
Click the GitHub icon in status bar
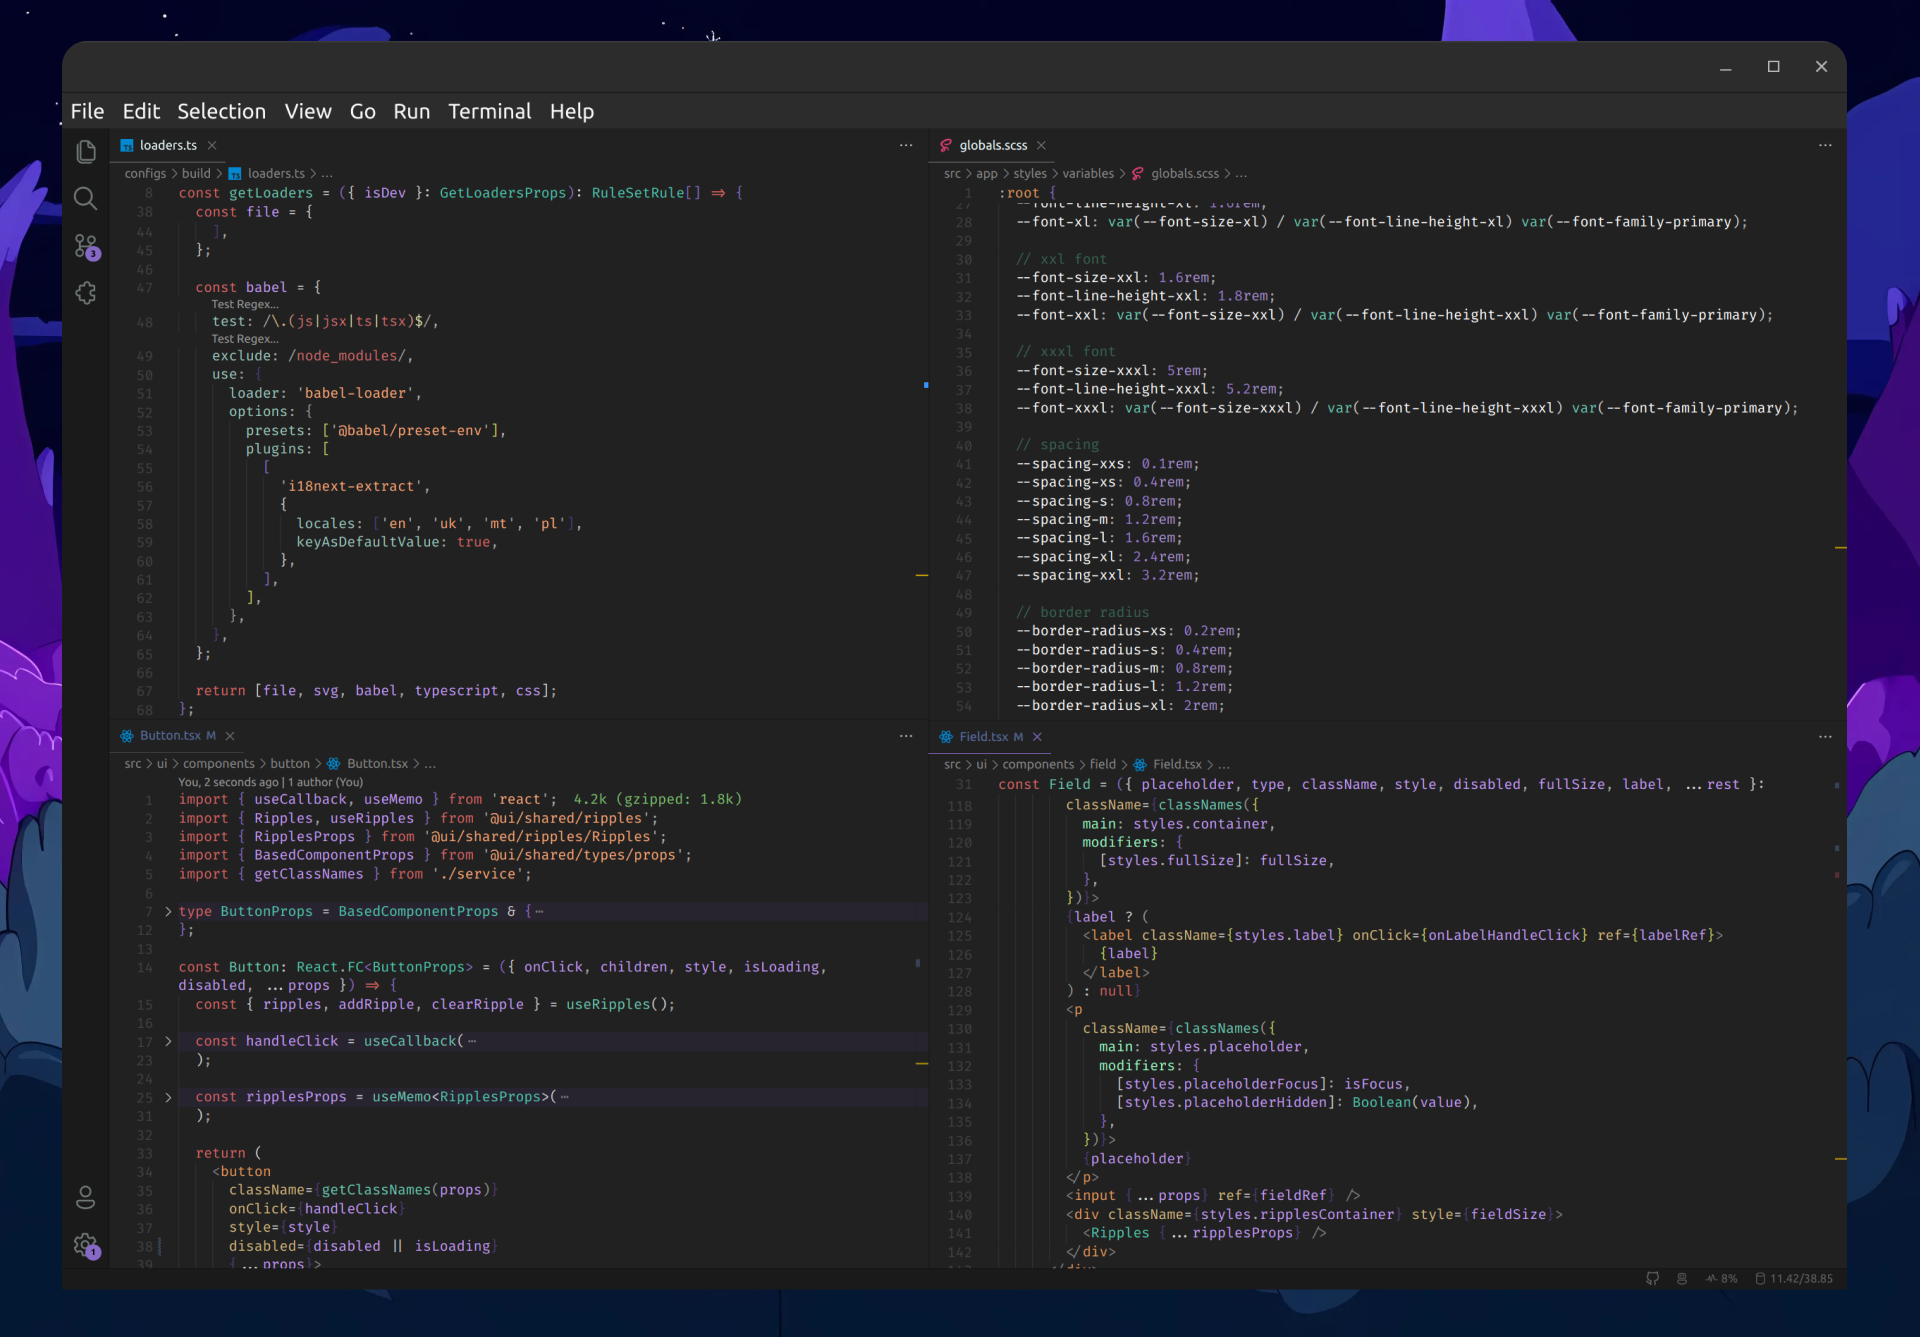(1652, 1278)
